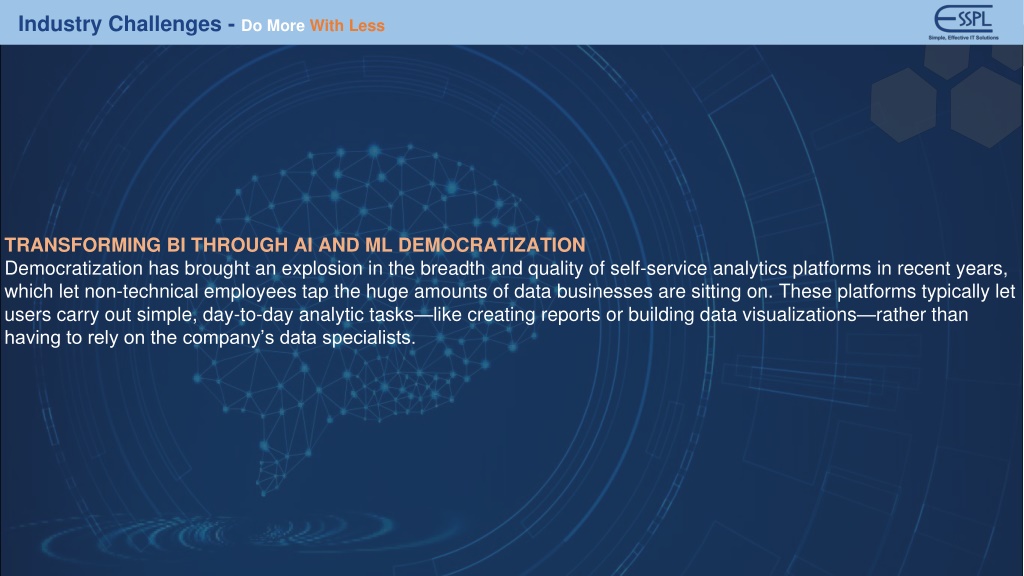The height and width of the screenshot is (576, 1024).
Task: Click the orange 'With Less' text
Action: pos(347,25)
